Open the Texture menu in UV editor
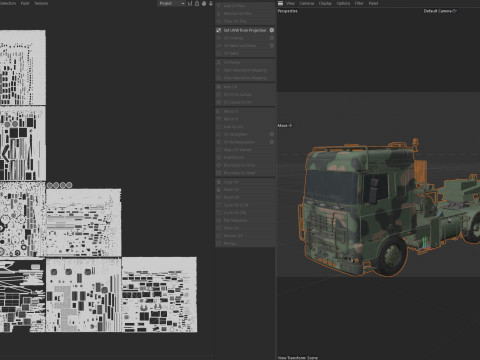Screen dimensions: 480x360 [x=41, y=3]
